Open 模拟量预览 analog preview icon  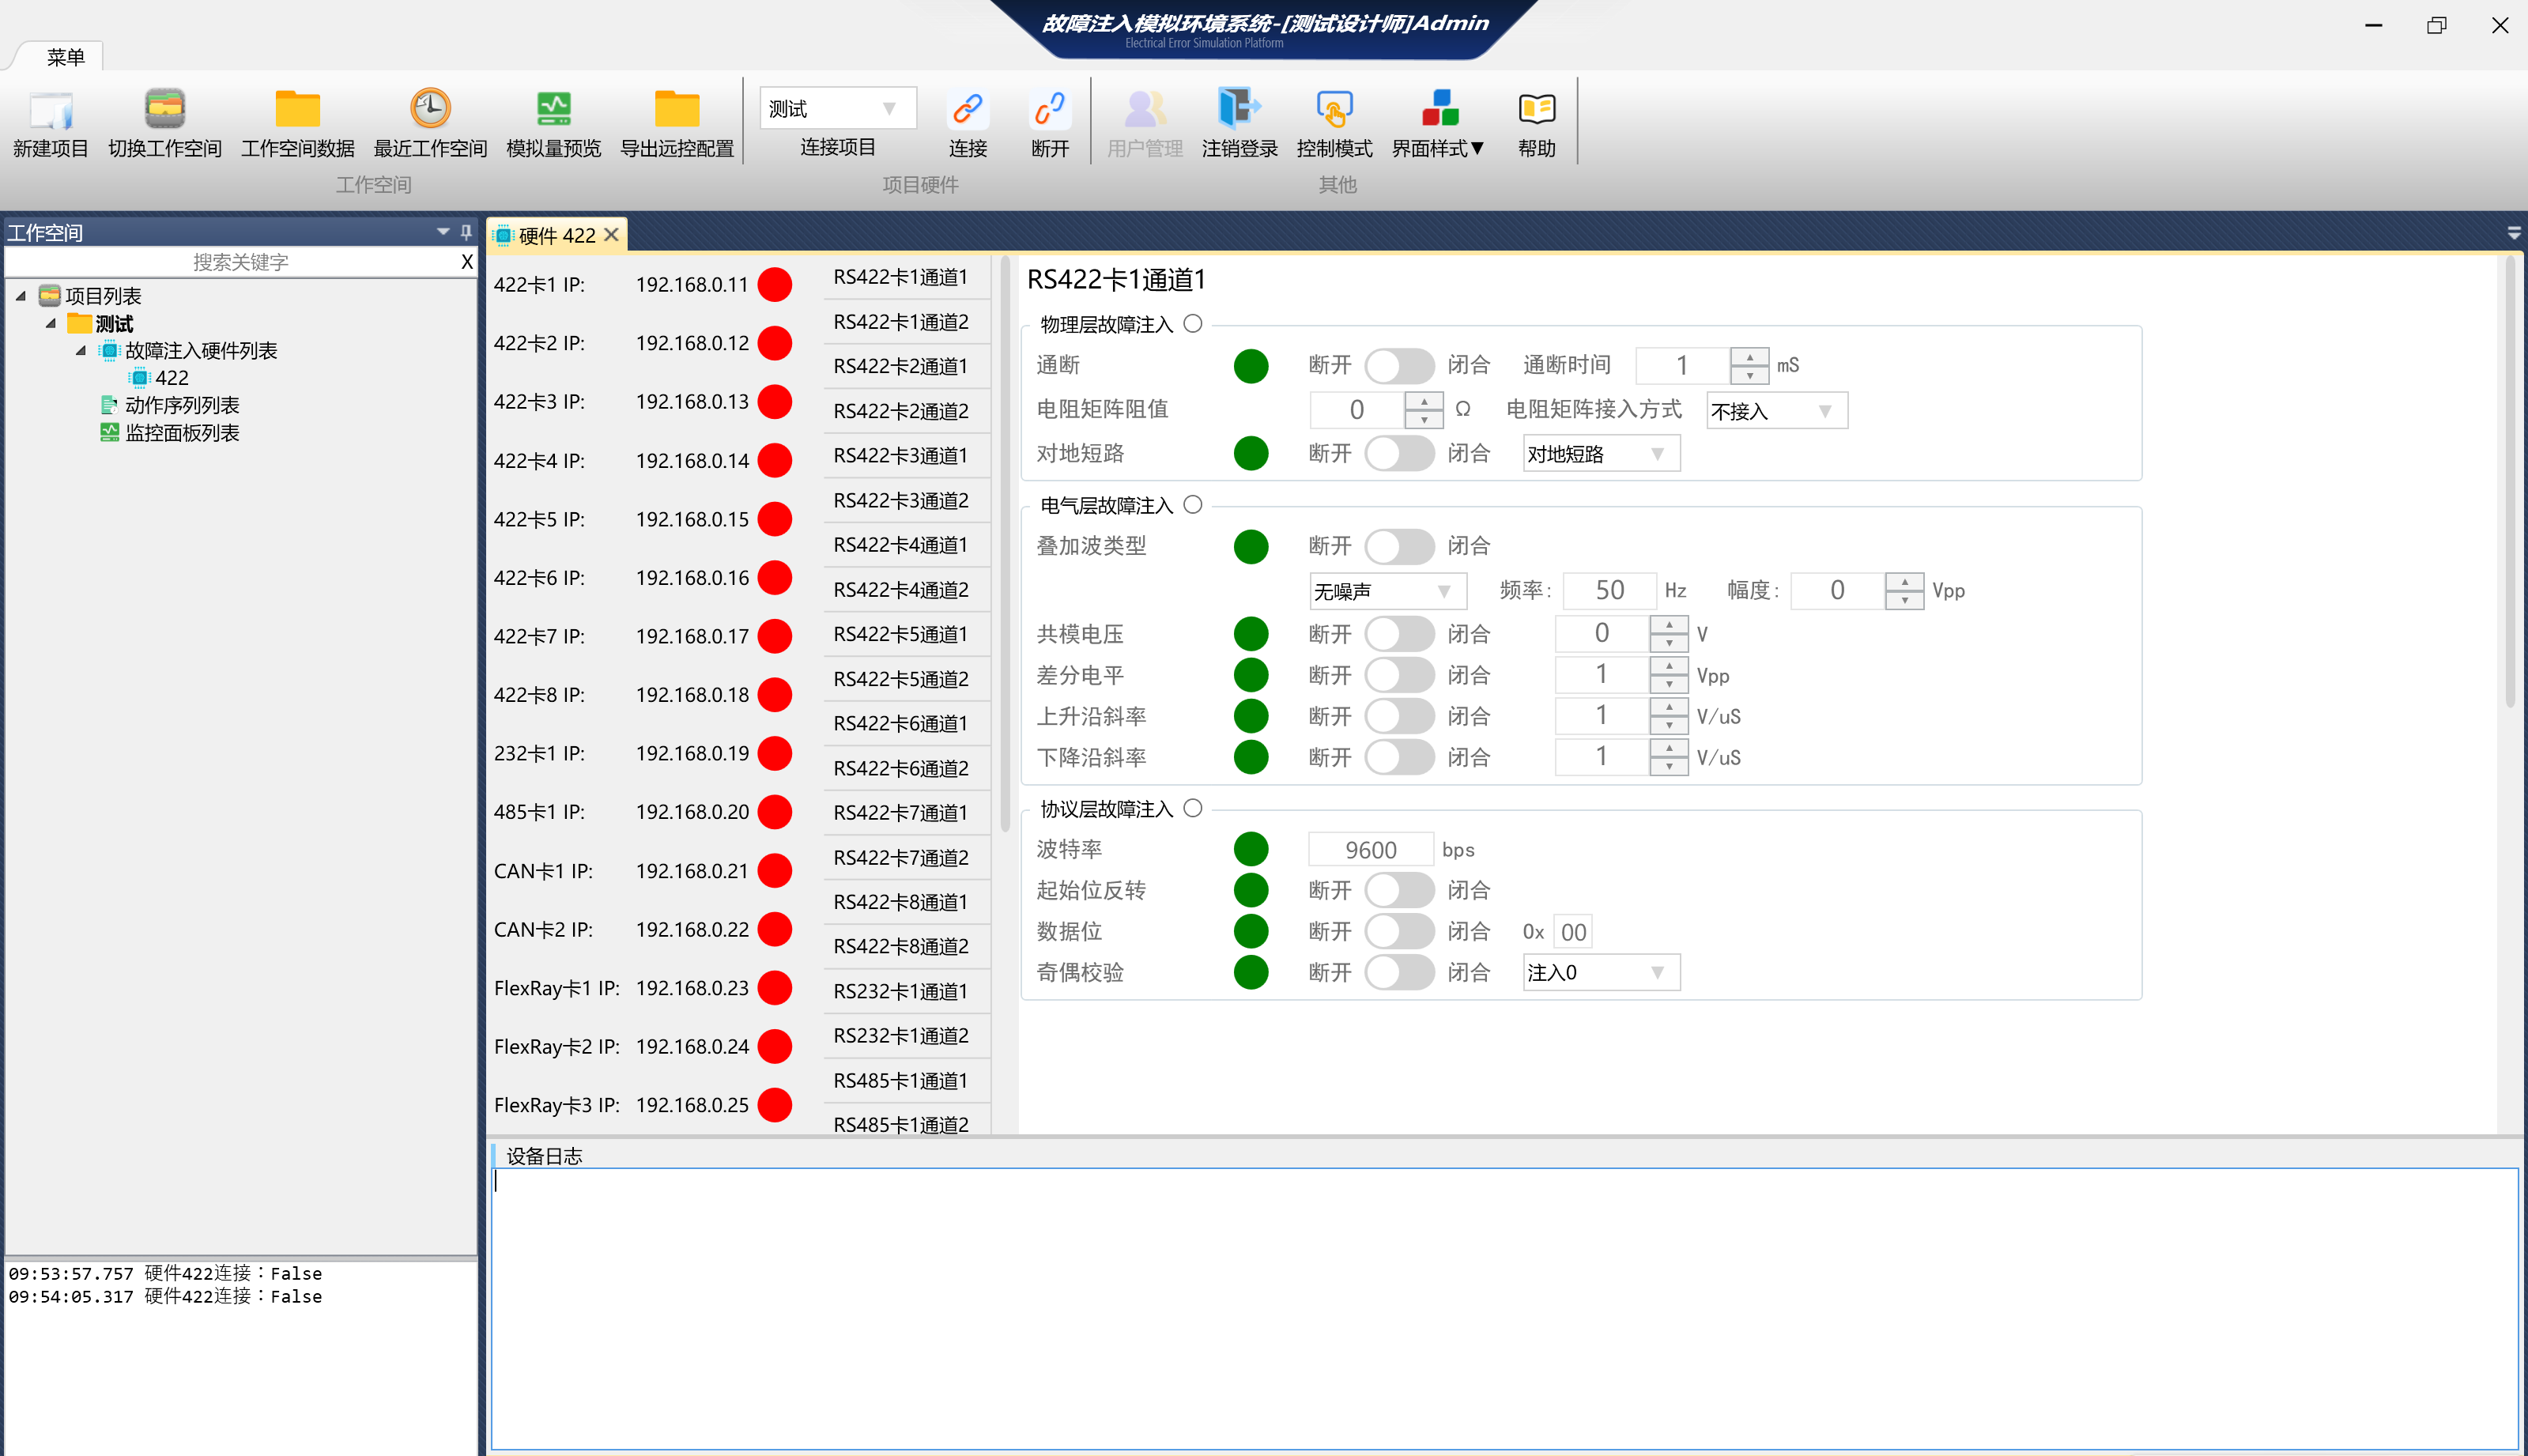553,110
